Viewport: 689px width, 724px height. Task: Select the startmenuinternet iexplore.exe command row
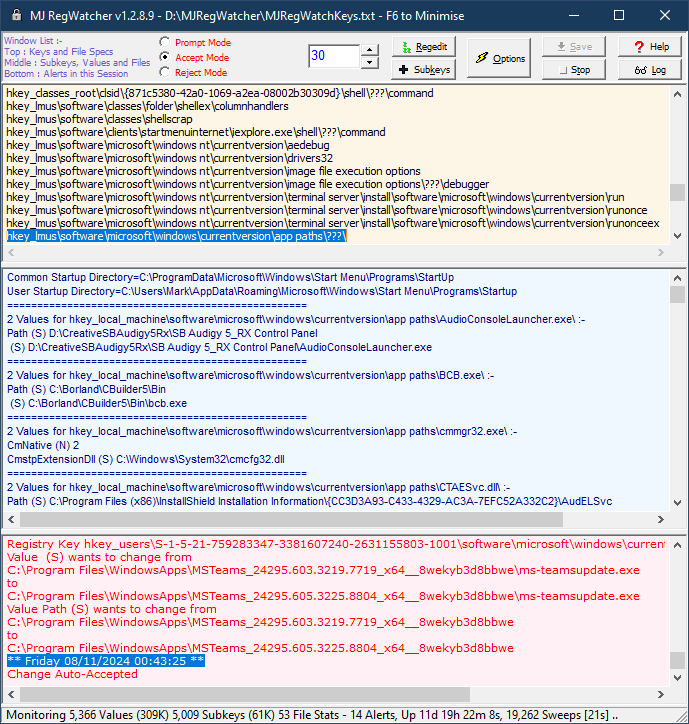pyautogui.click(x=196, y=132)
